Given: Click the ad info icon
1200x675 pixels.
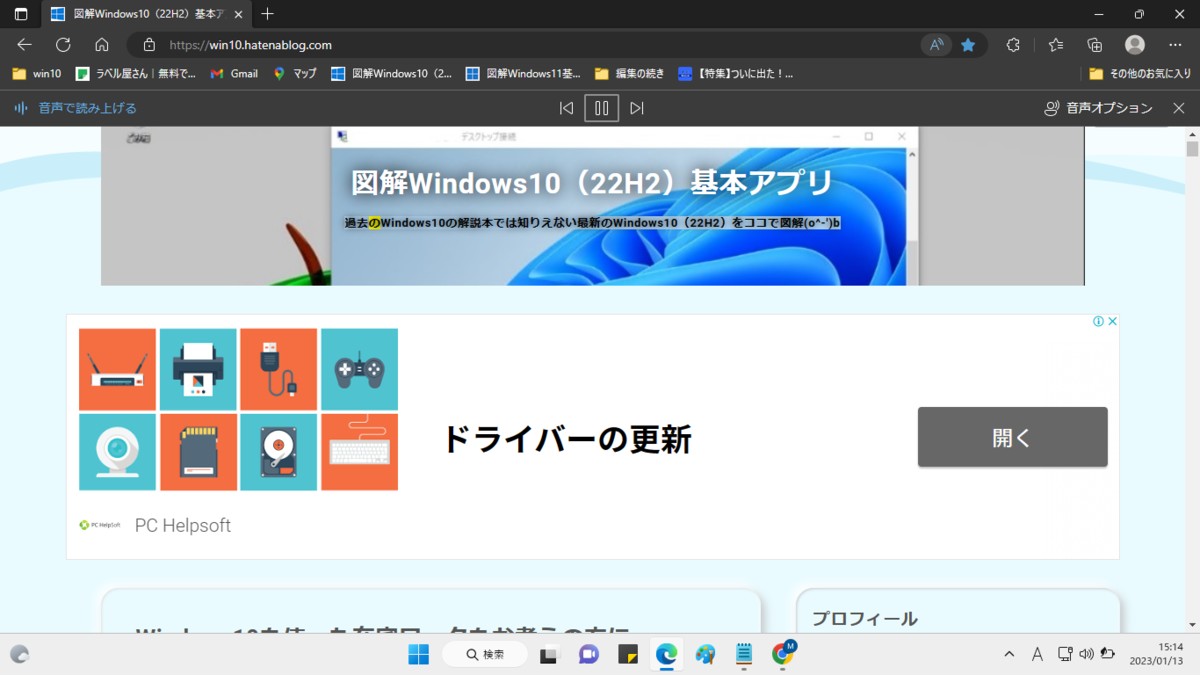Looking at the screenshot, I should (1098, 321).
